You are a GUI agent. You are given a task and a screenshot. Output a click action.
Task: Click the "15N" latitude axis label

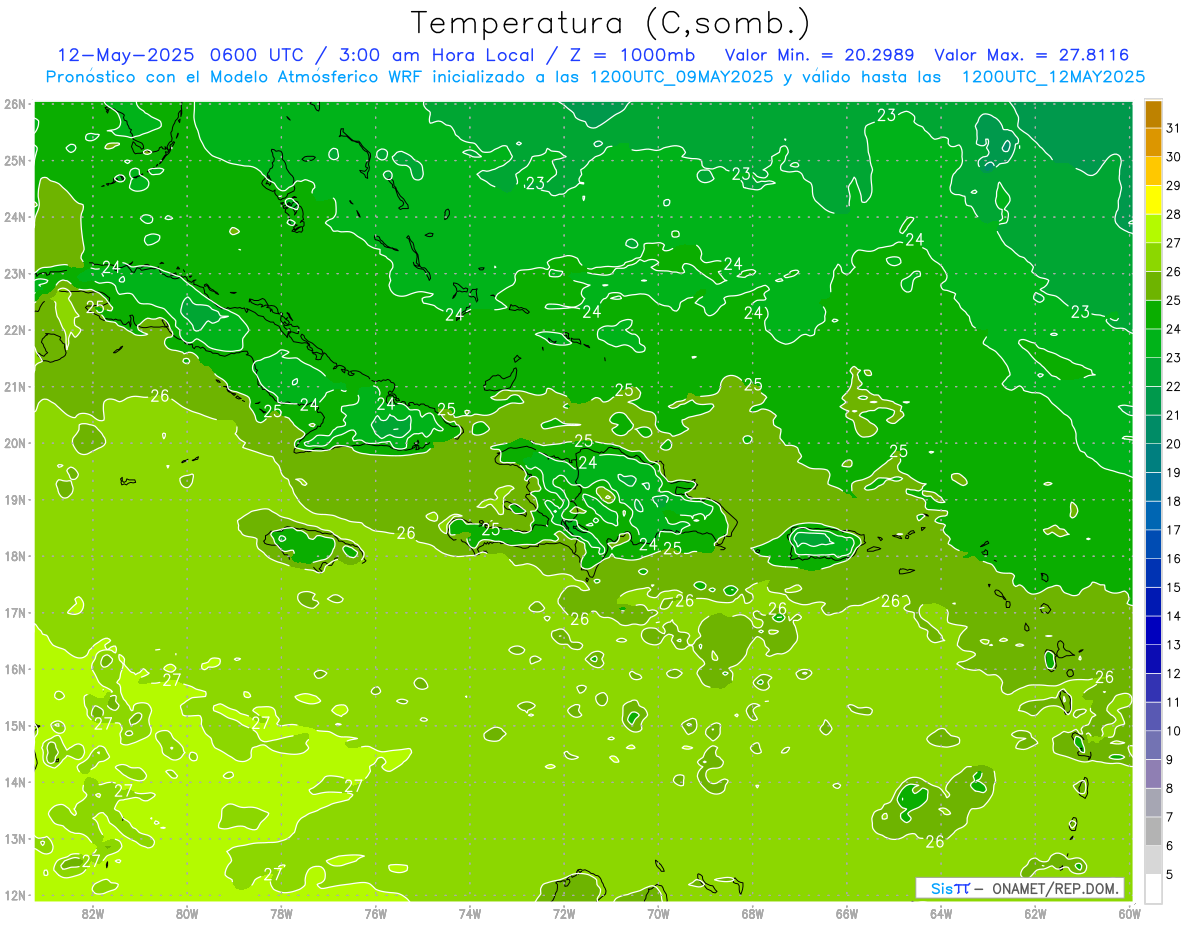(x=14, y=725)
